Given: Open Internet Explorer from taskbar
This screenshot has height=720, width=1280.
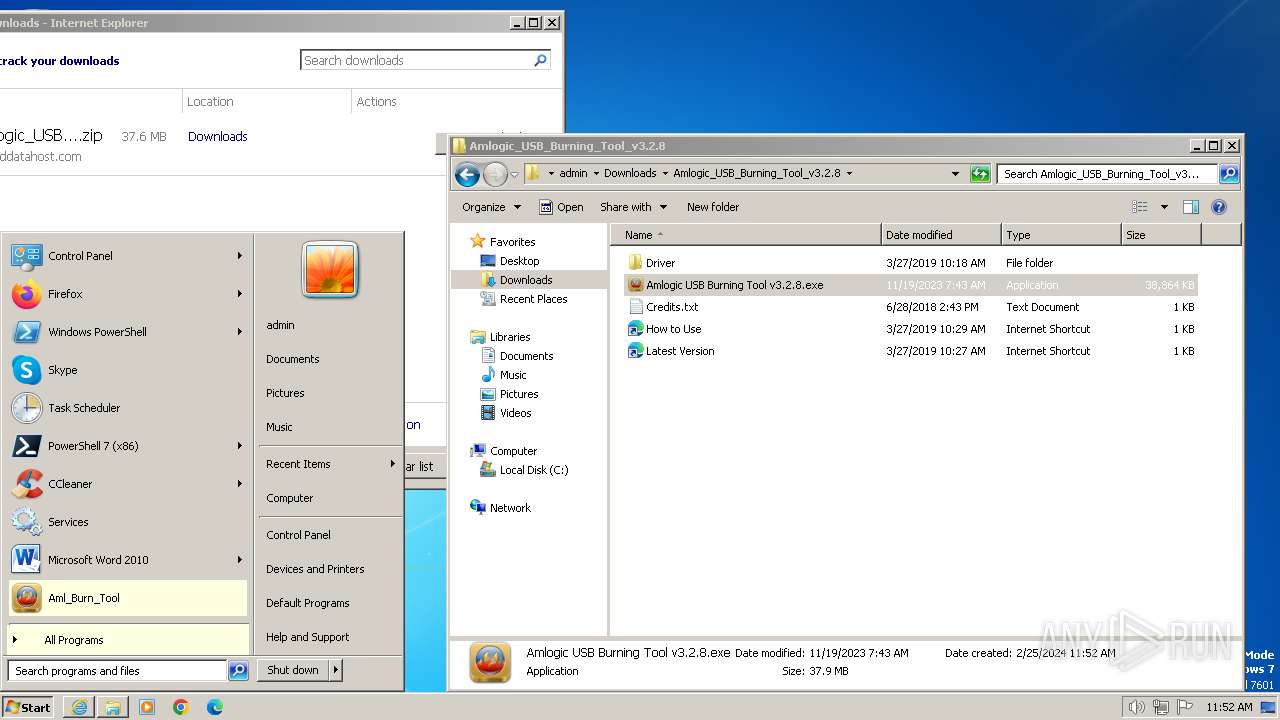Looking at the screenshot, I should point(79,707).
